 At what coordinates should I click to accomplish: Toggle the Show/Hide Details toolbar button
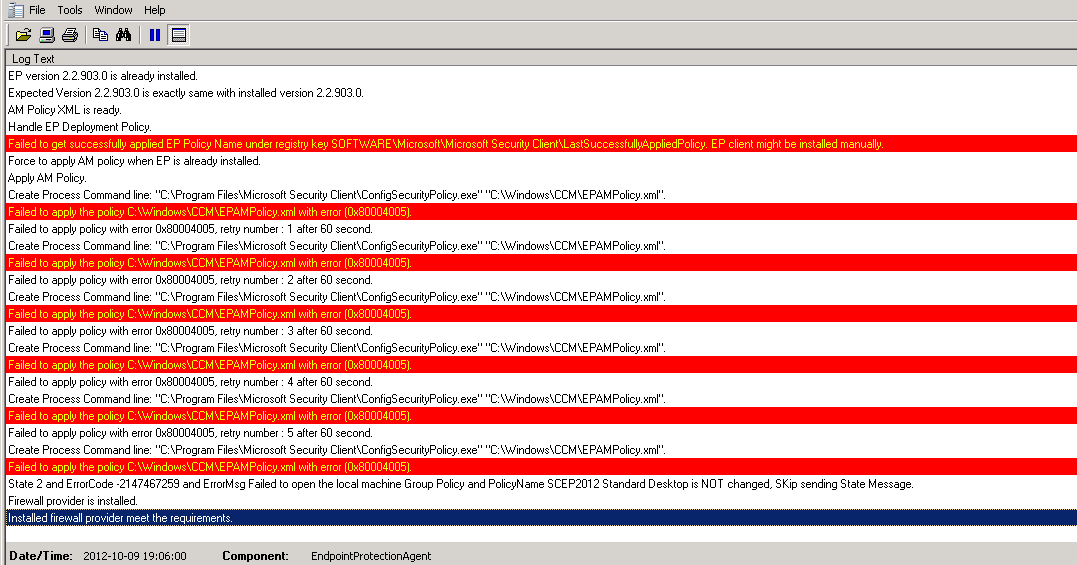pyautogui.click(x=179, y=35)
